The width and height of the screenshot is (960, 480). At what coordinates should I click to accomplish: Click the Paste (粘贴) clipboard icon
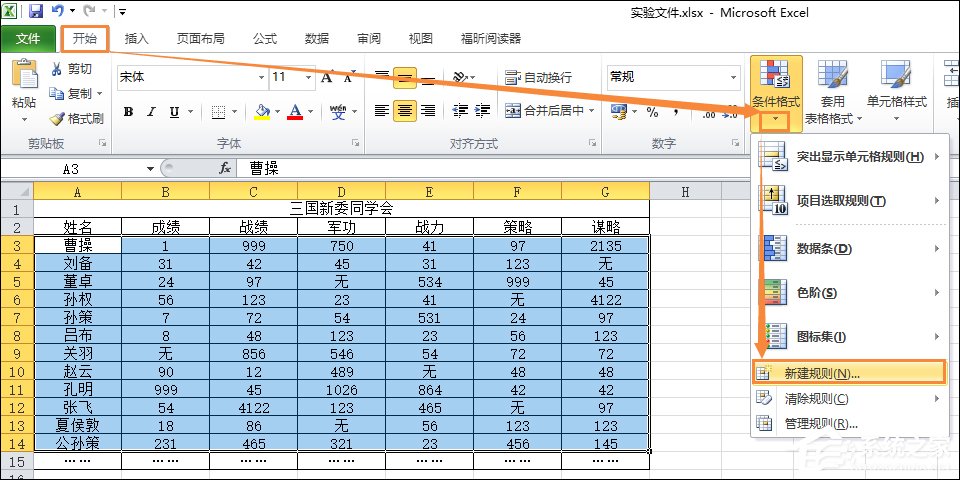(23, 85)
